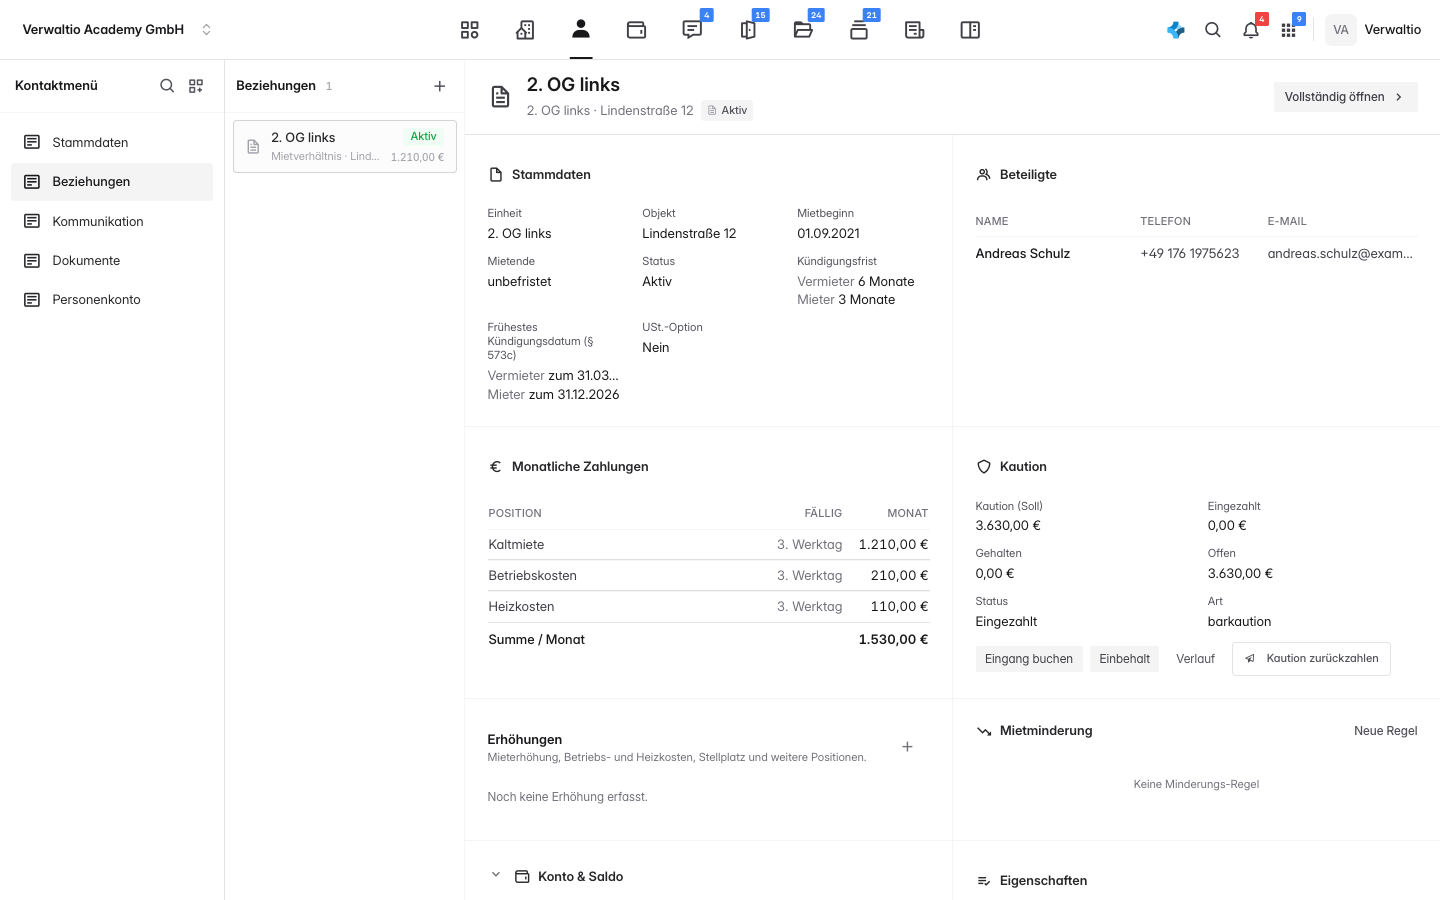Viewport: 1440px width, 900px height.
Task: Go to Kommunikation in the Kontaktmenü
Action: 112,221
